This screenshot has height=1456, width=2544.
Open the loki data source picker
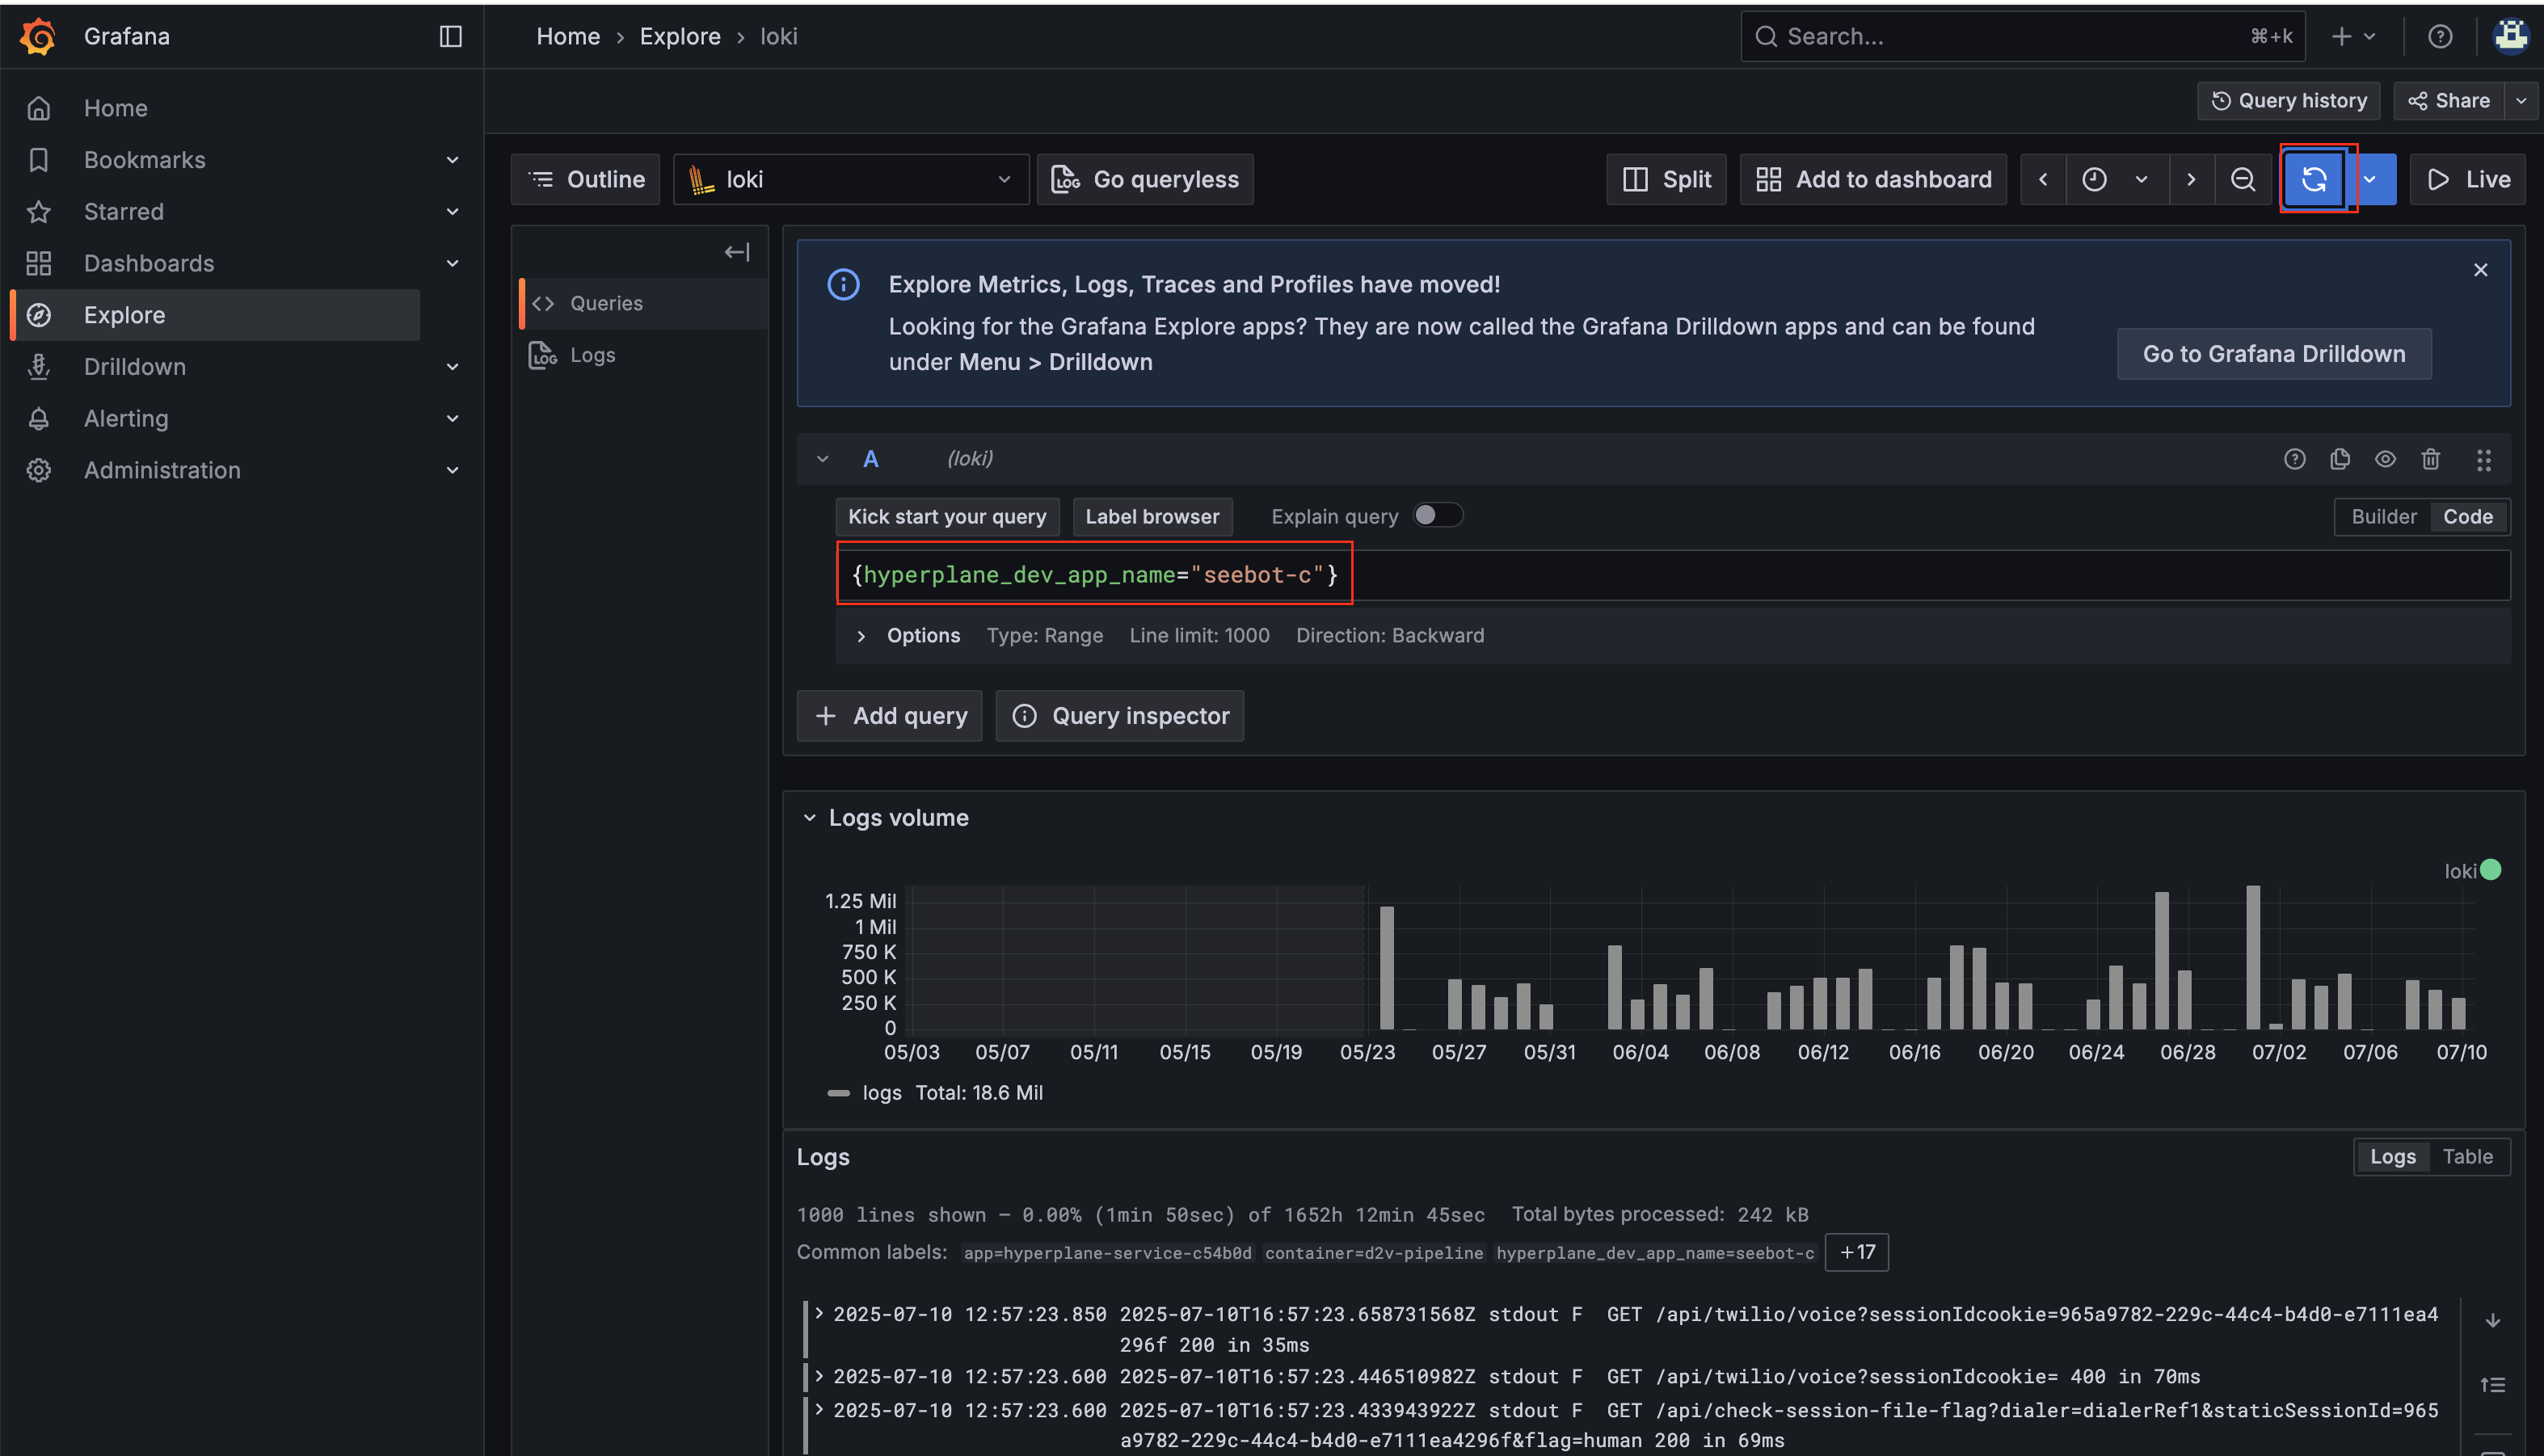pyautogui.click(x=851, y=179)
